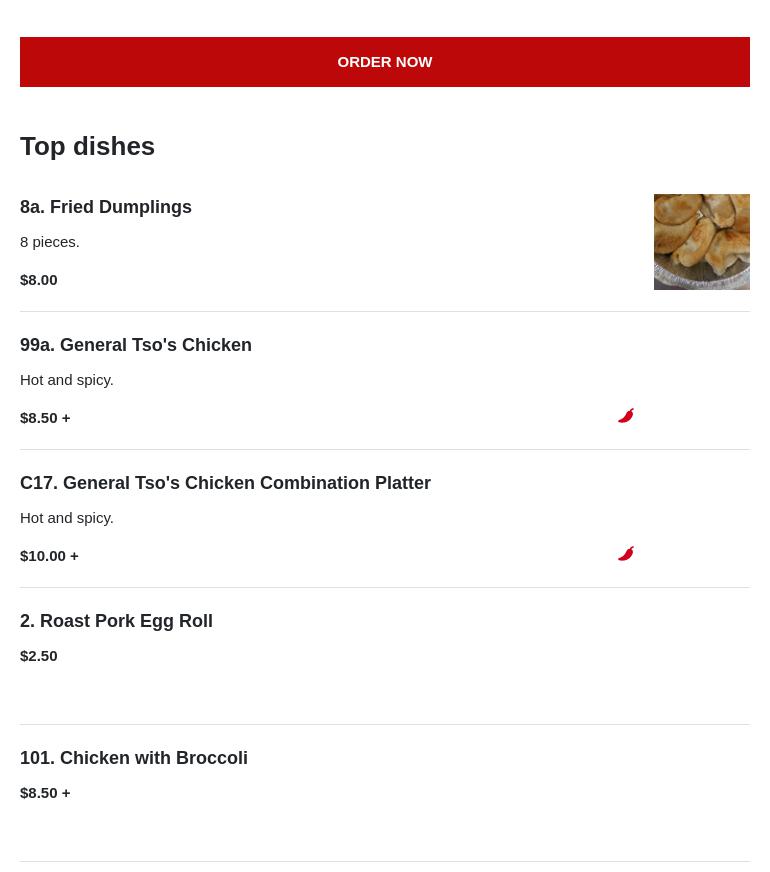Click "Hot and spicy." under C17. Combination Platter
The width and height of the screenshot is (770, 872).
(x=67, y=518)
